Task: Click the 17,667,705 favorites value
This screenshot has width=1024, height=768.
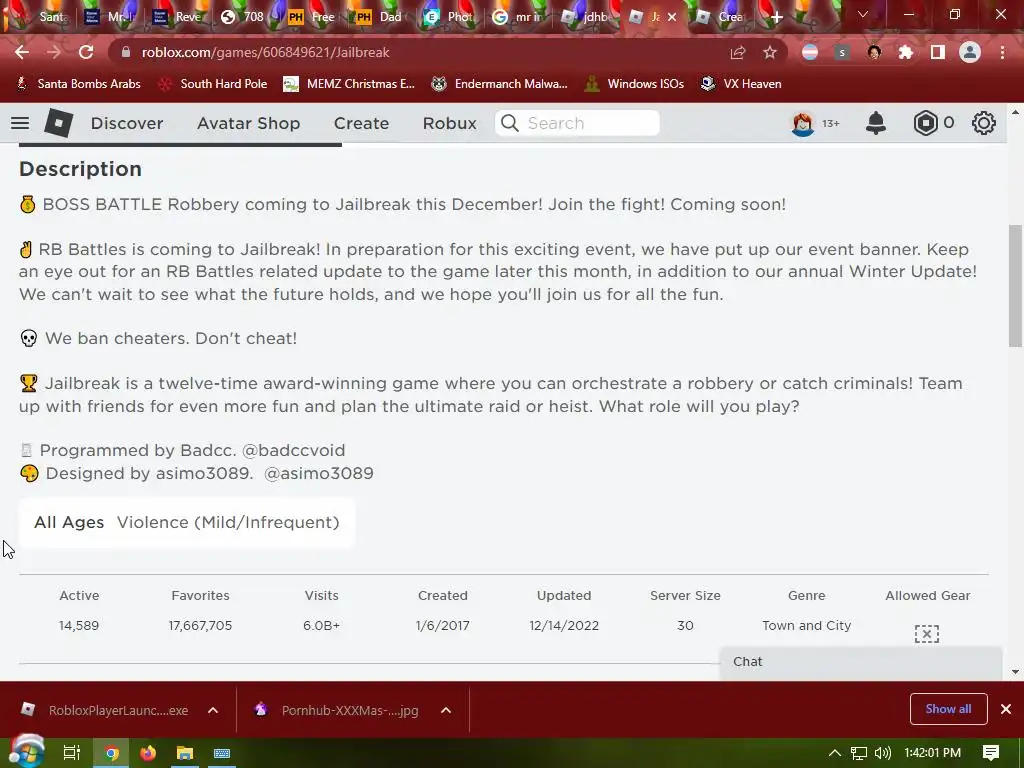Action: click(x=200, y=626)
